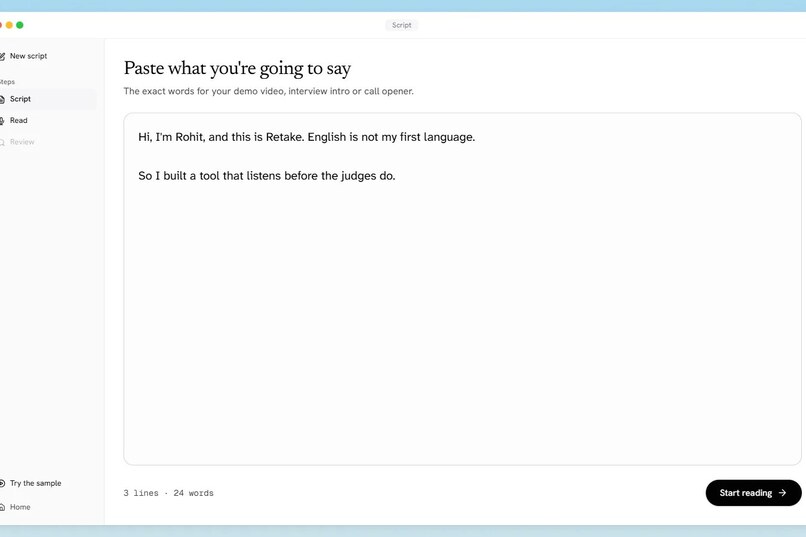The image size is (806, 537).
Task: Open the Review step
Action: coord(48,142)
